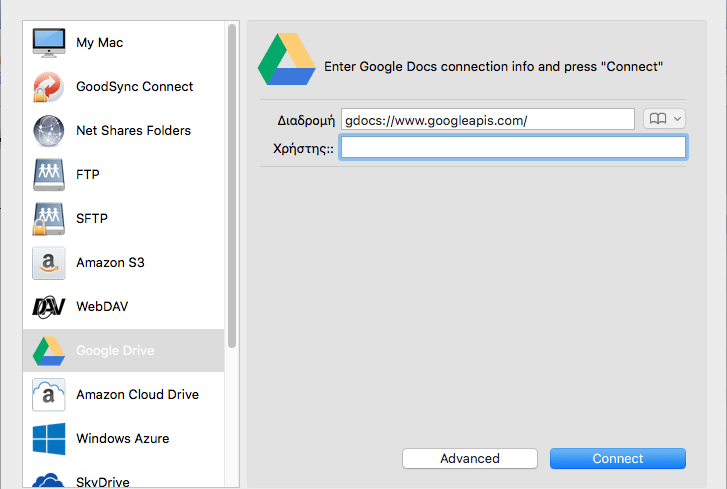Select the "My Mac" label
727x489 pixels.
[x=100, y=43]
